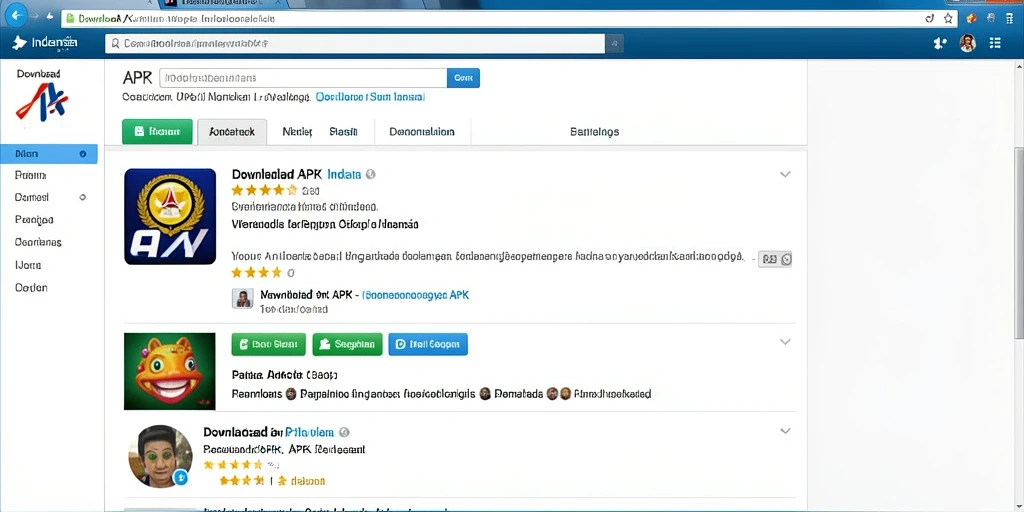Click the blue Itall Ceagon button

pos(428,344)
